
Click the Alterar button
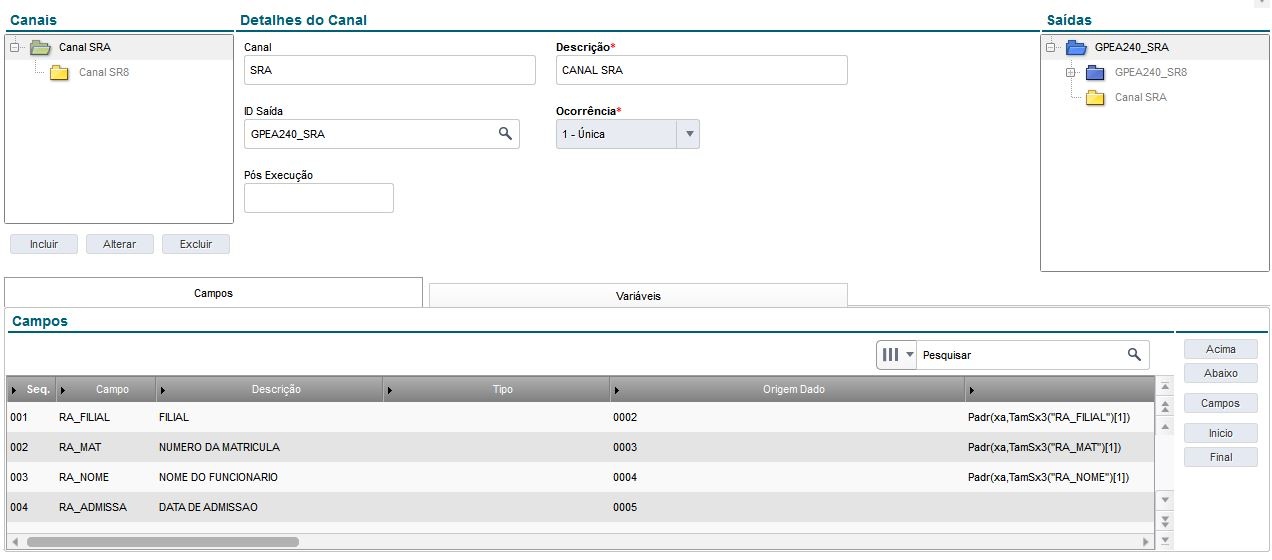[120, 244]
